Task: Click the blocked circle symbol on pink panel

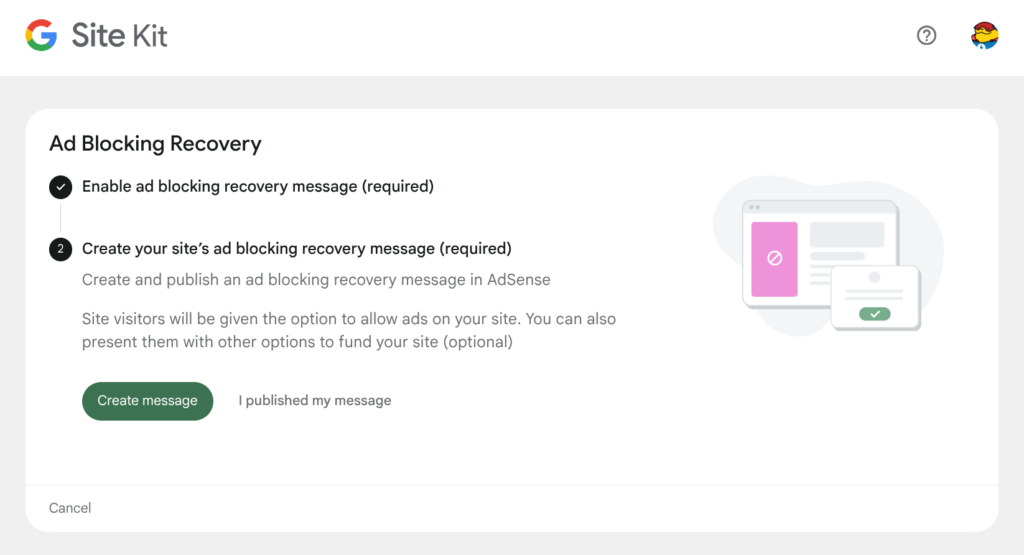Action: (x=775, y=258)
